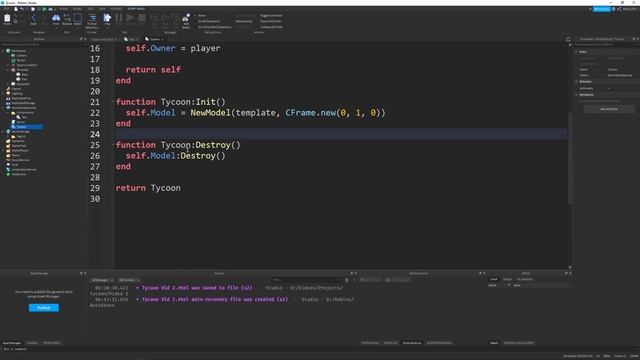Click the Step Out debugger icon
The image size is (640, 360).
(x=176, y=19)
